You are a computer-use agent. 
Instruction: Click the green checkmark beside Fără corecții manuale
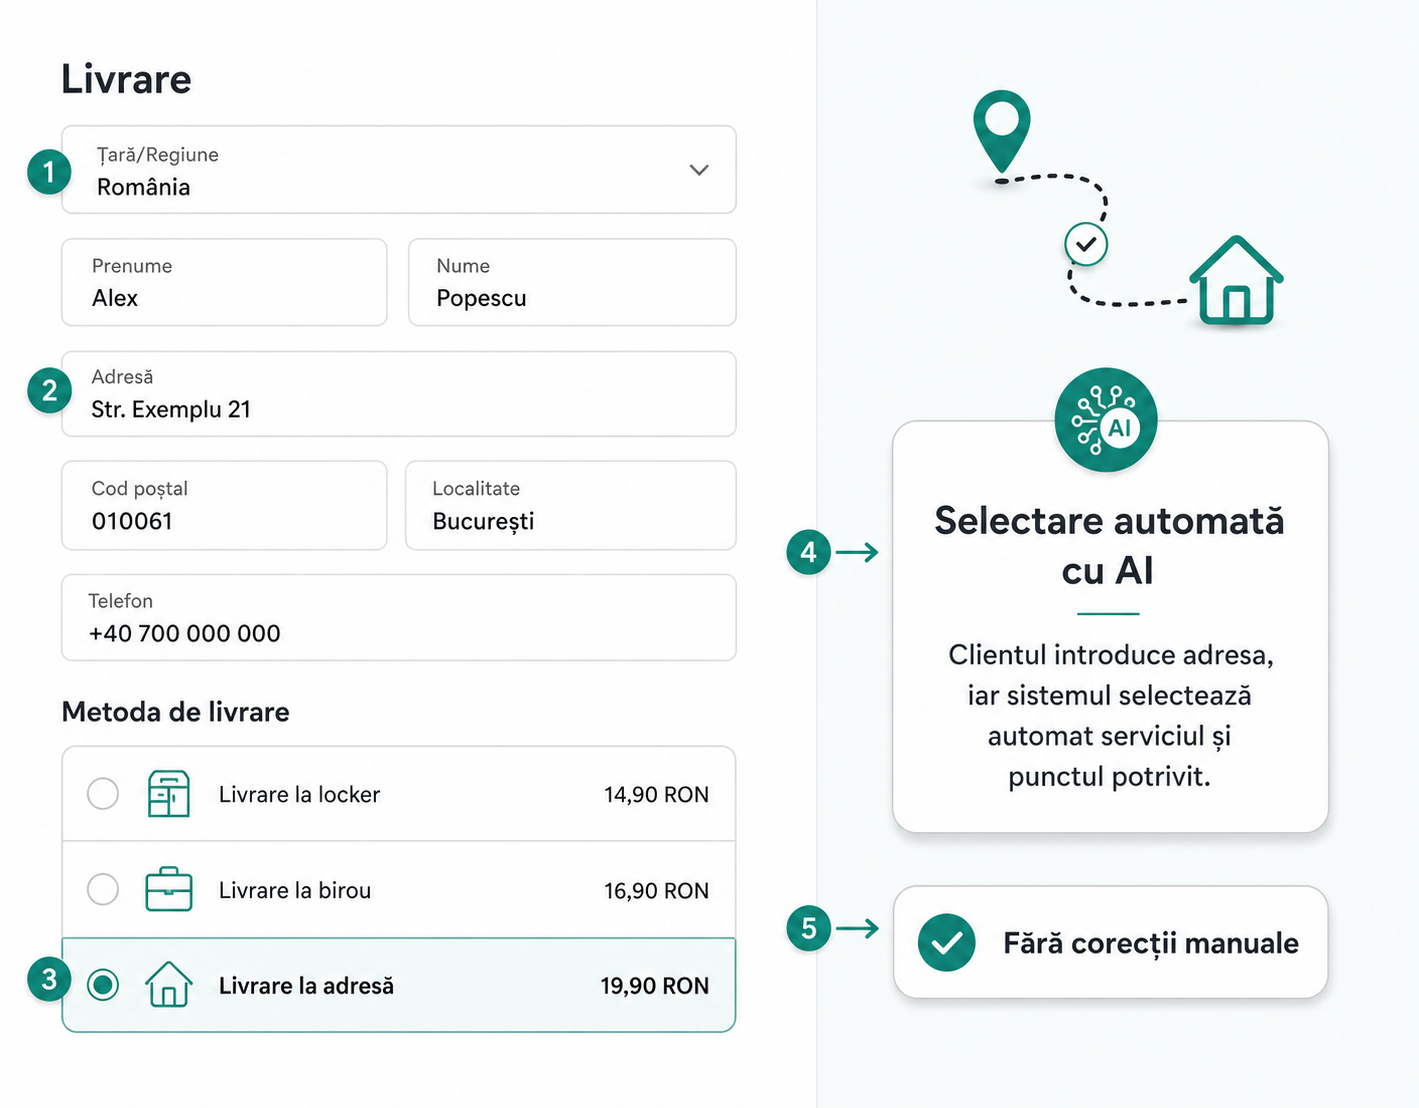(x=946, y=942)
